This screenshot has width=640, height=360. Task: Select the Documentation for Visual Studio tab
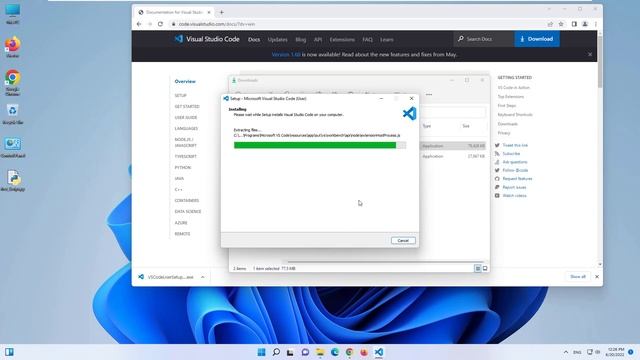(x=174, y=12)
